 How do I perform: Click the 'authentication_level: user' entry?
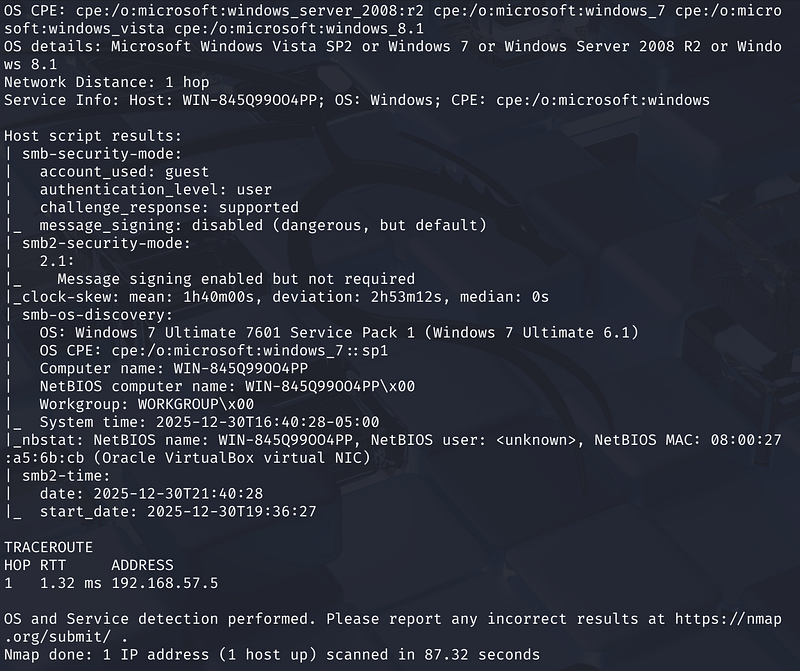(x=155, y=189)
